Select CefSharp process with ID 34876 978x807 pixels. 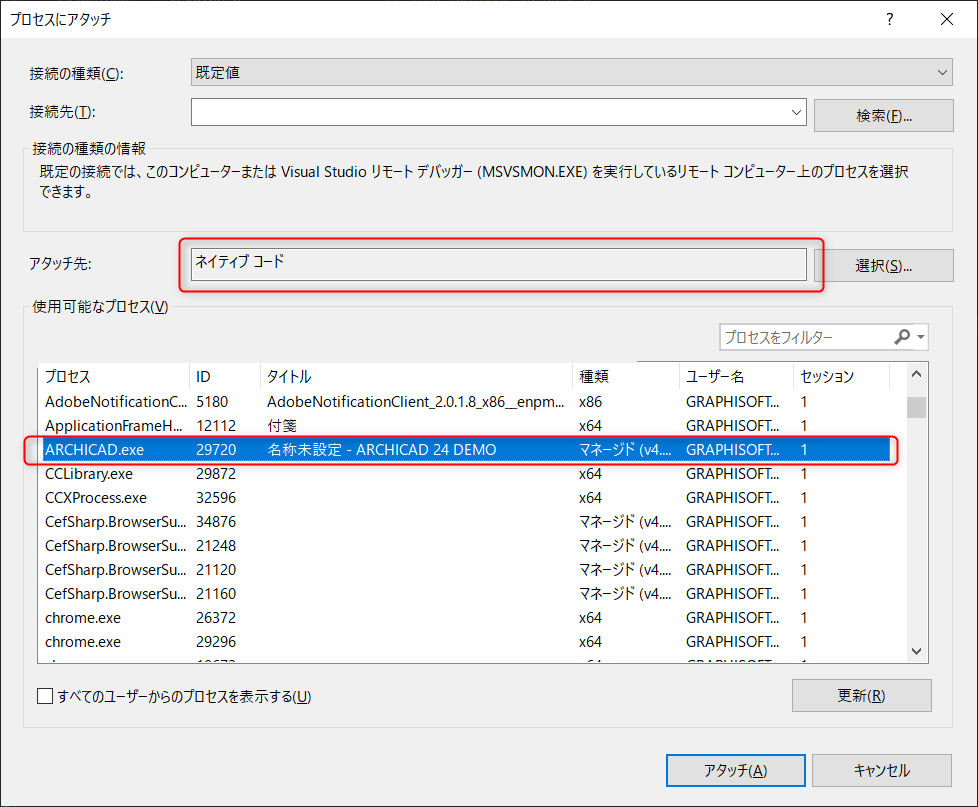(465, 522)
